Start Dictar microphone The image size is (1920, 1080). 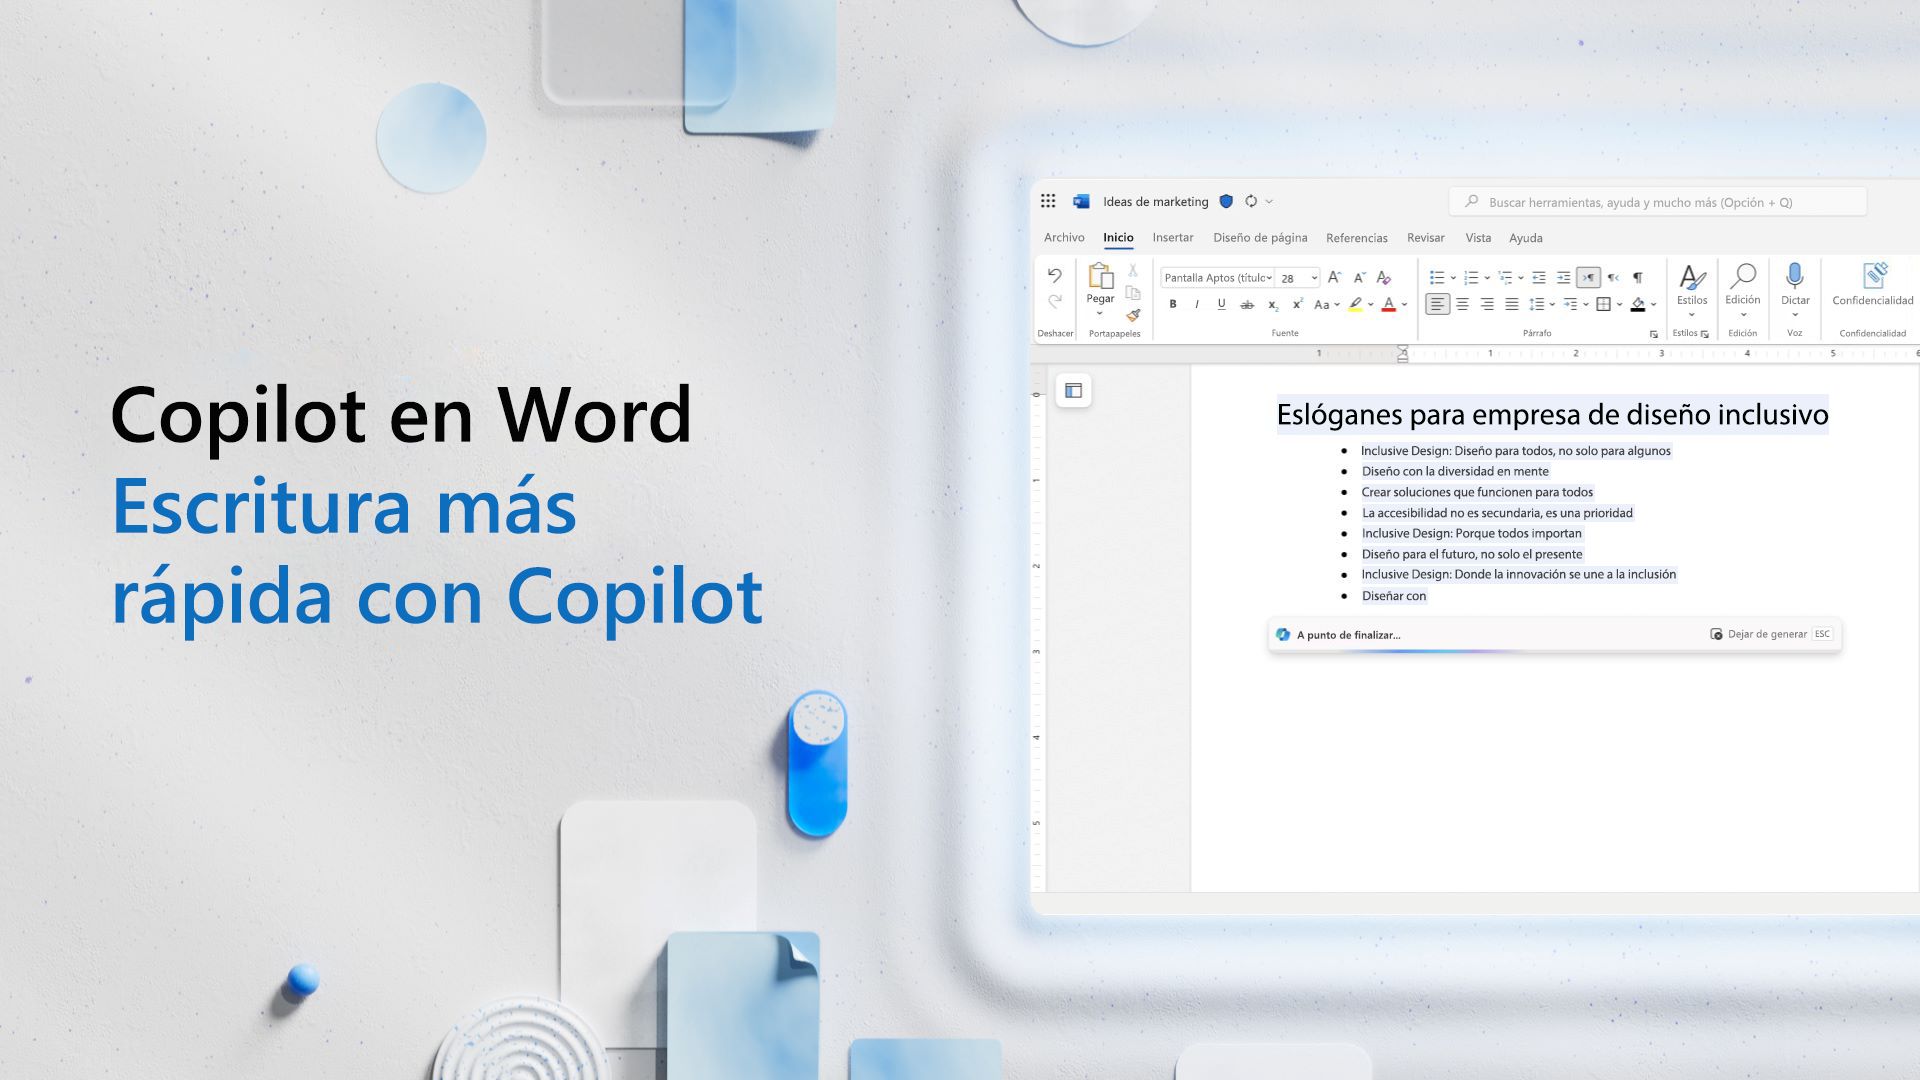1795,275
